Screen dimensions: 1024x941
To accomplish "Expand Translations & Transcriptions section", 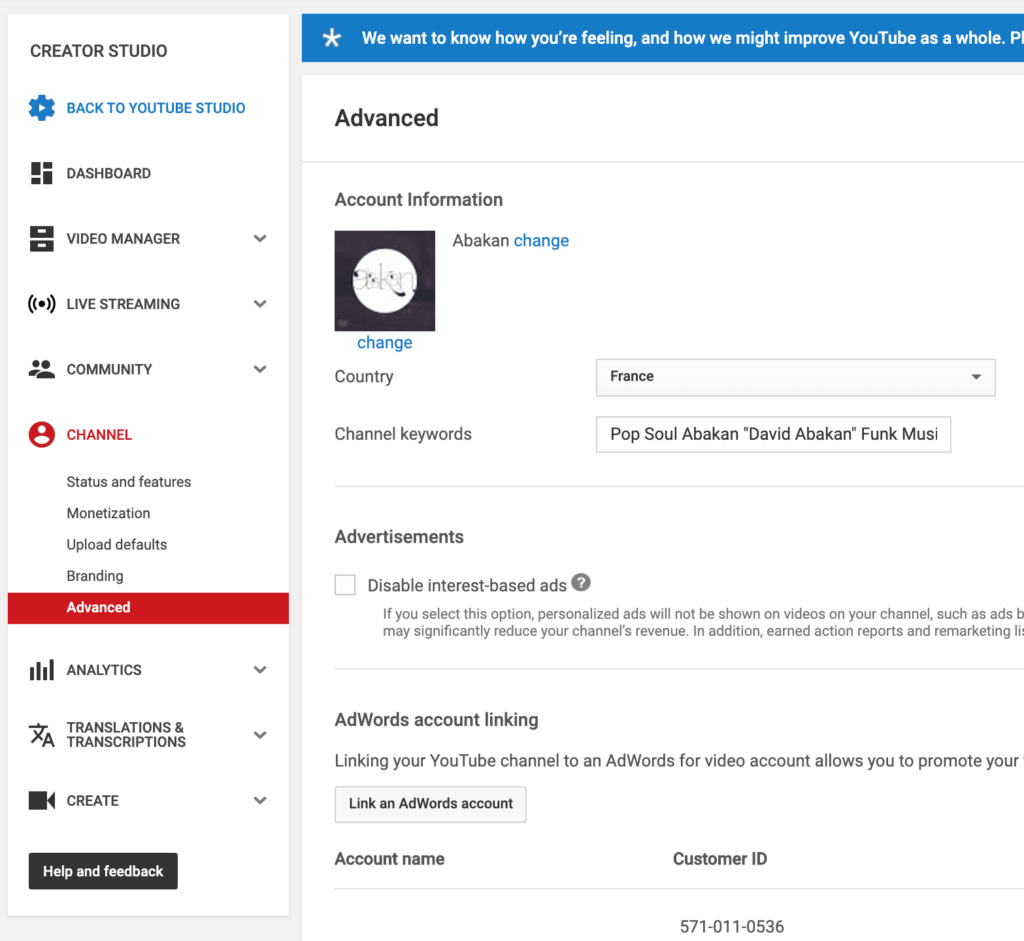I will (x=260, y=735).
